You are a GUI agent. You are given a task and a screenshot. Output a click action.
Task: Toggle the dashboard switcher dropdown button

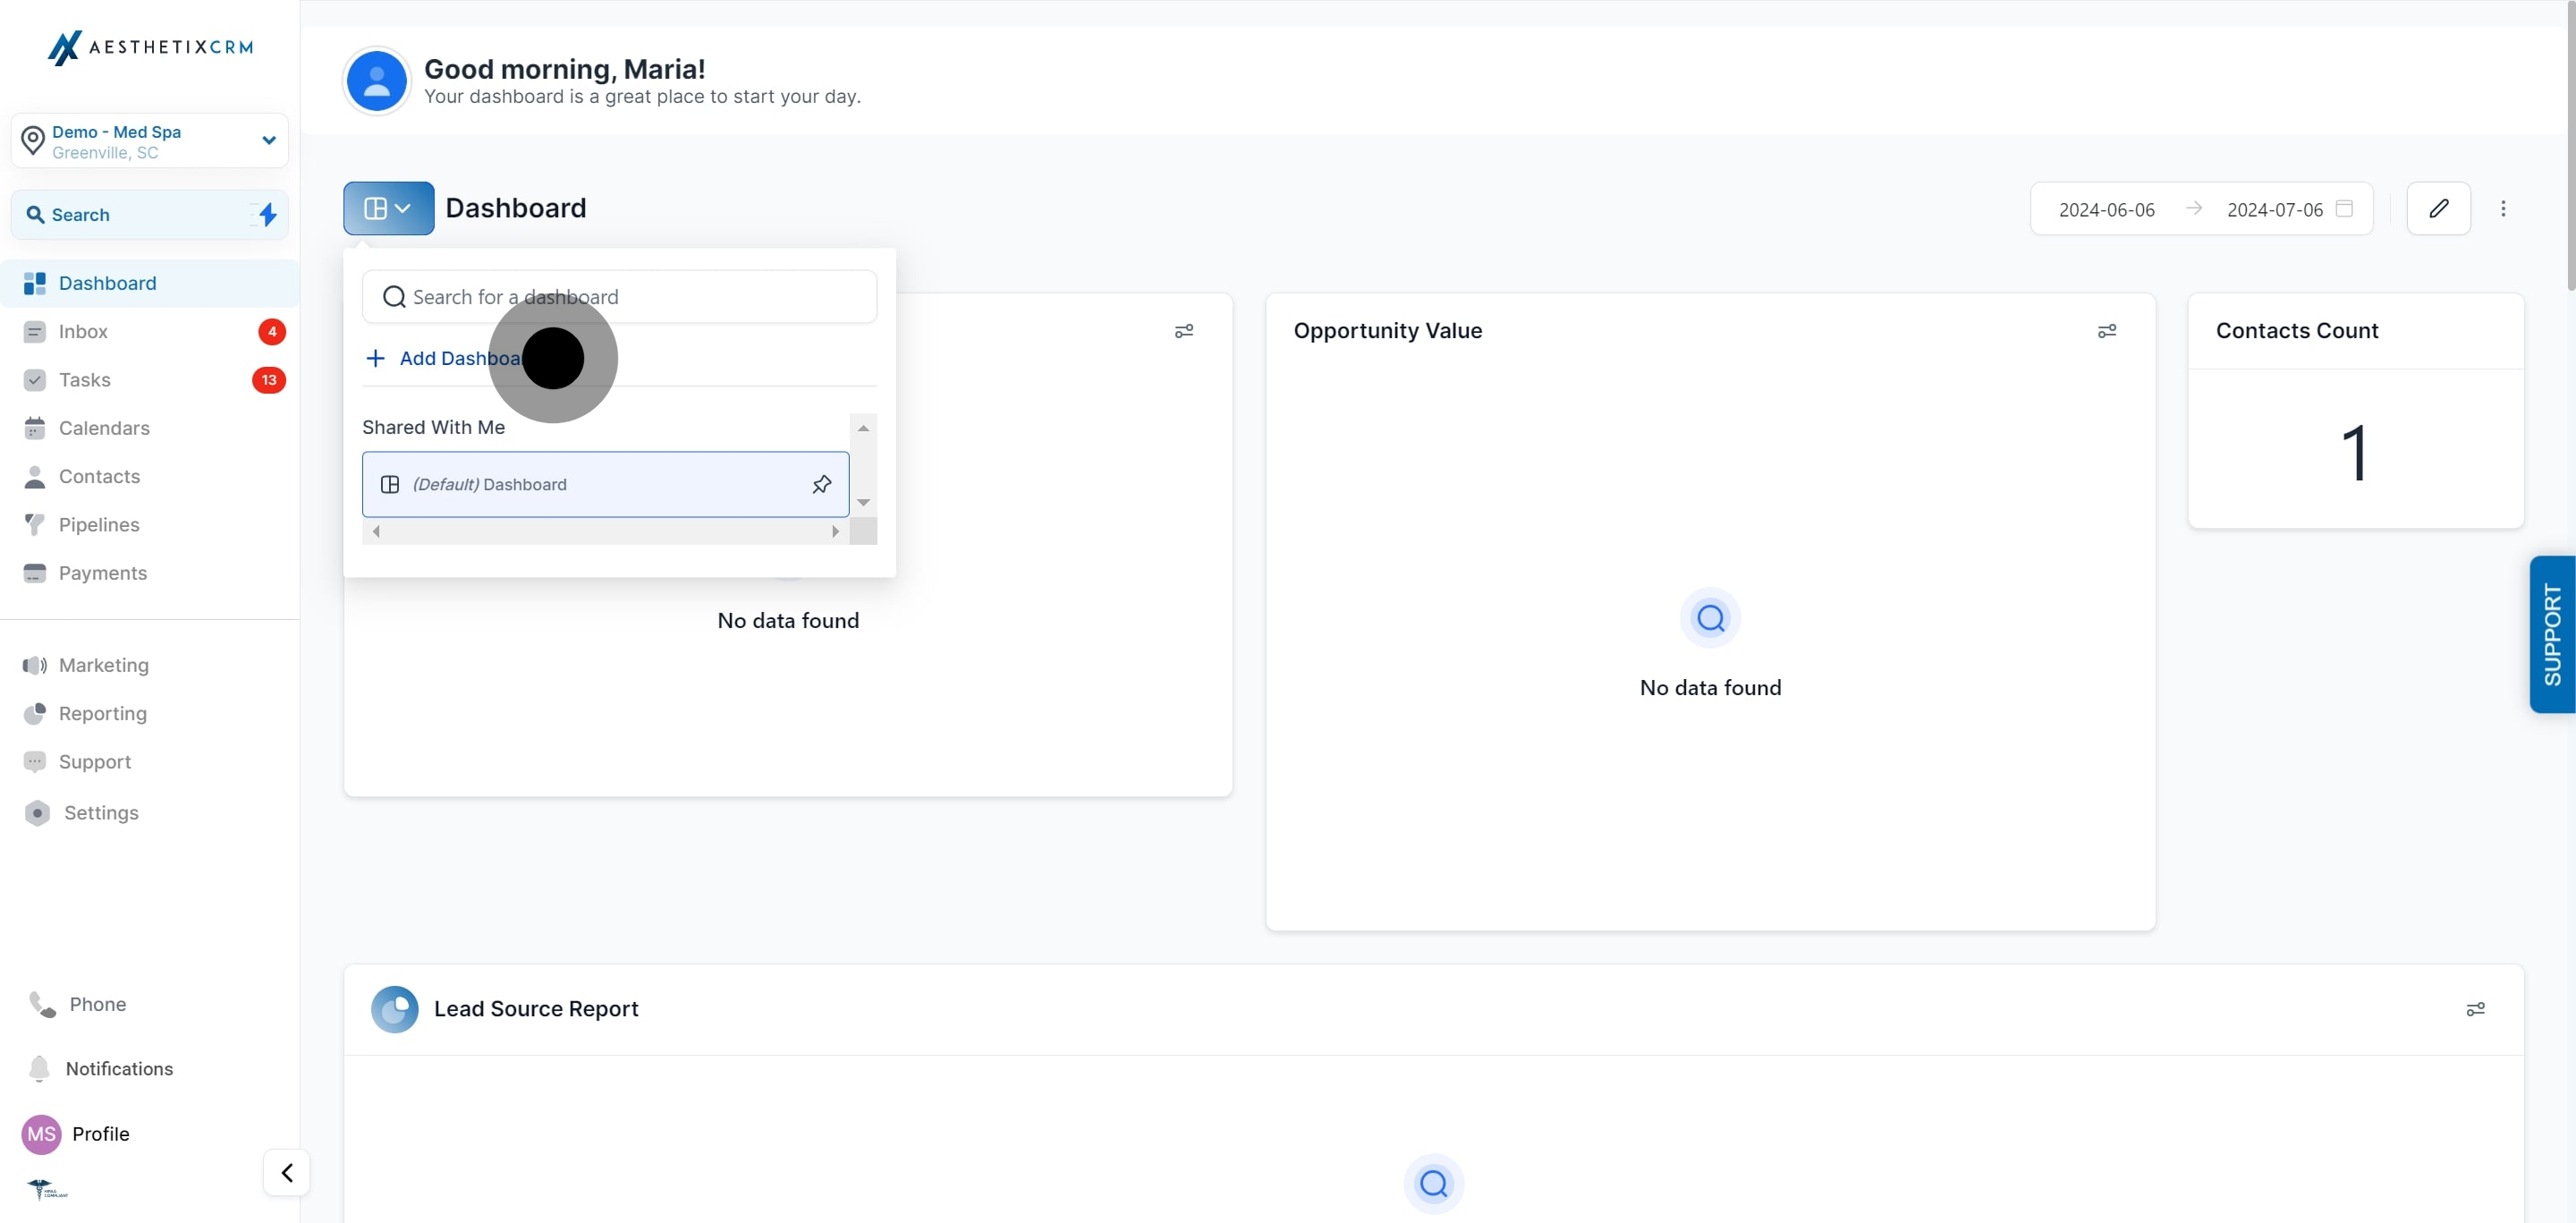(x=388, y=208)
